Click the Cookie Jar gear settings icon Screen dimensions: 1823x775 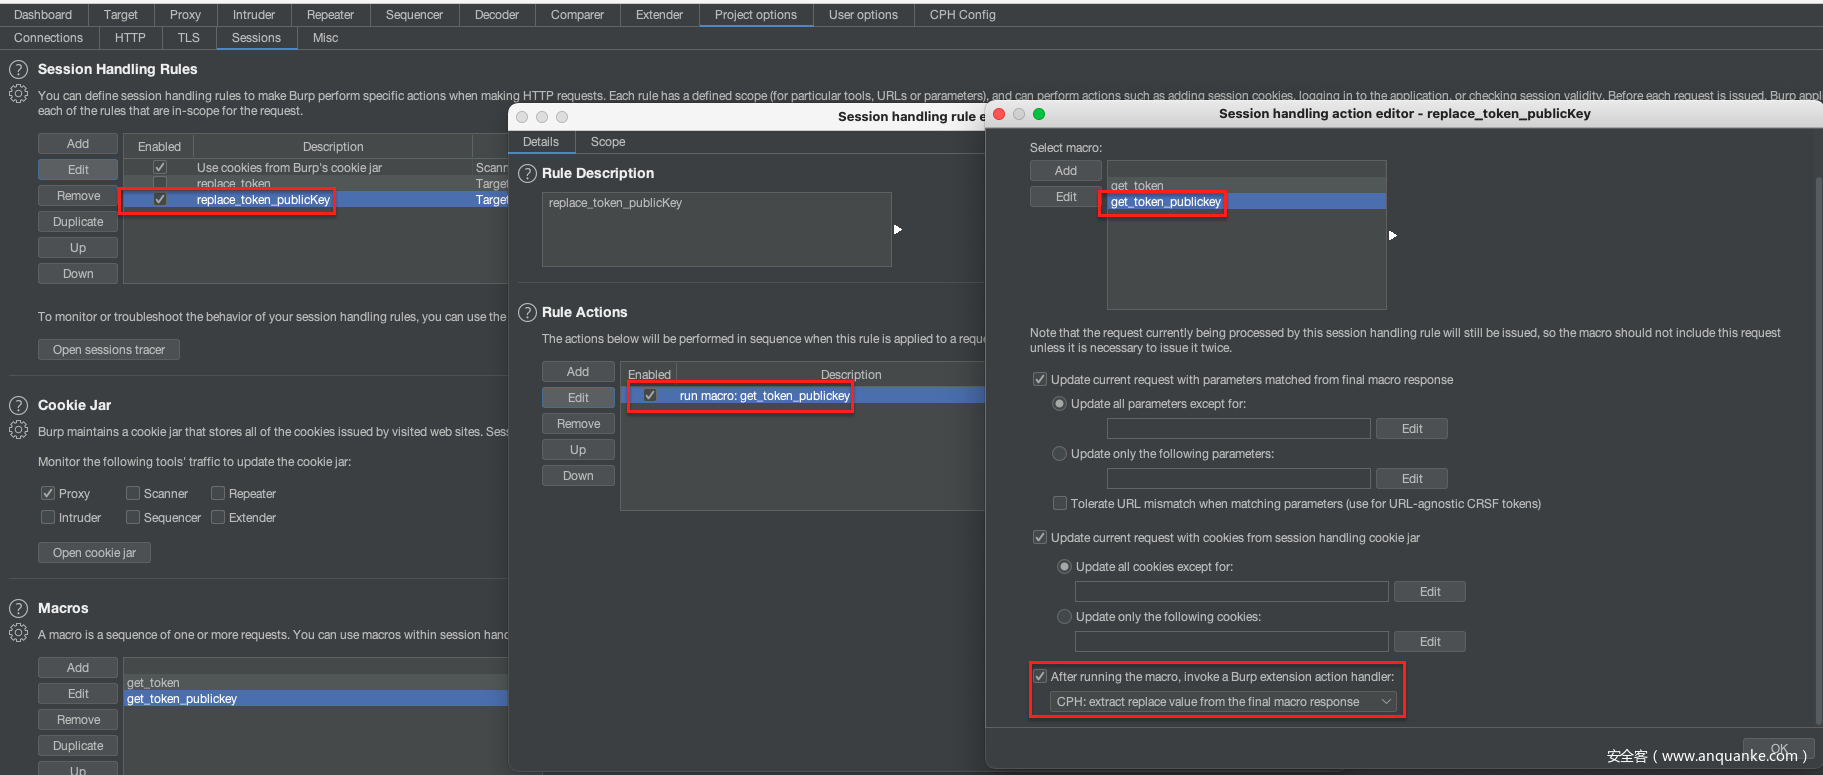pyautogui.click(x=18, y=430)
